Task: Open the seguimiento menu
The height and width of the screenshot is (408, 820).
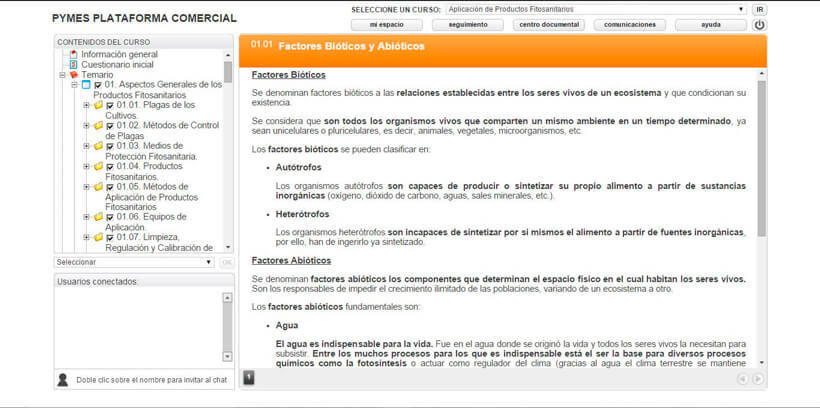Action: [468, 25]
